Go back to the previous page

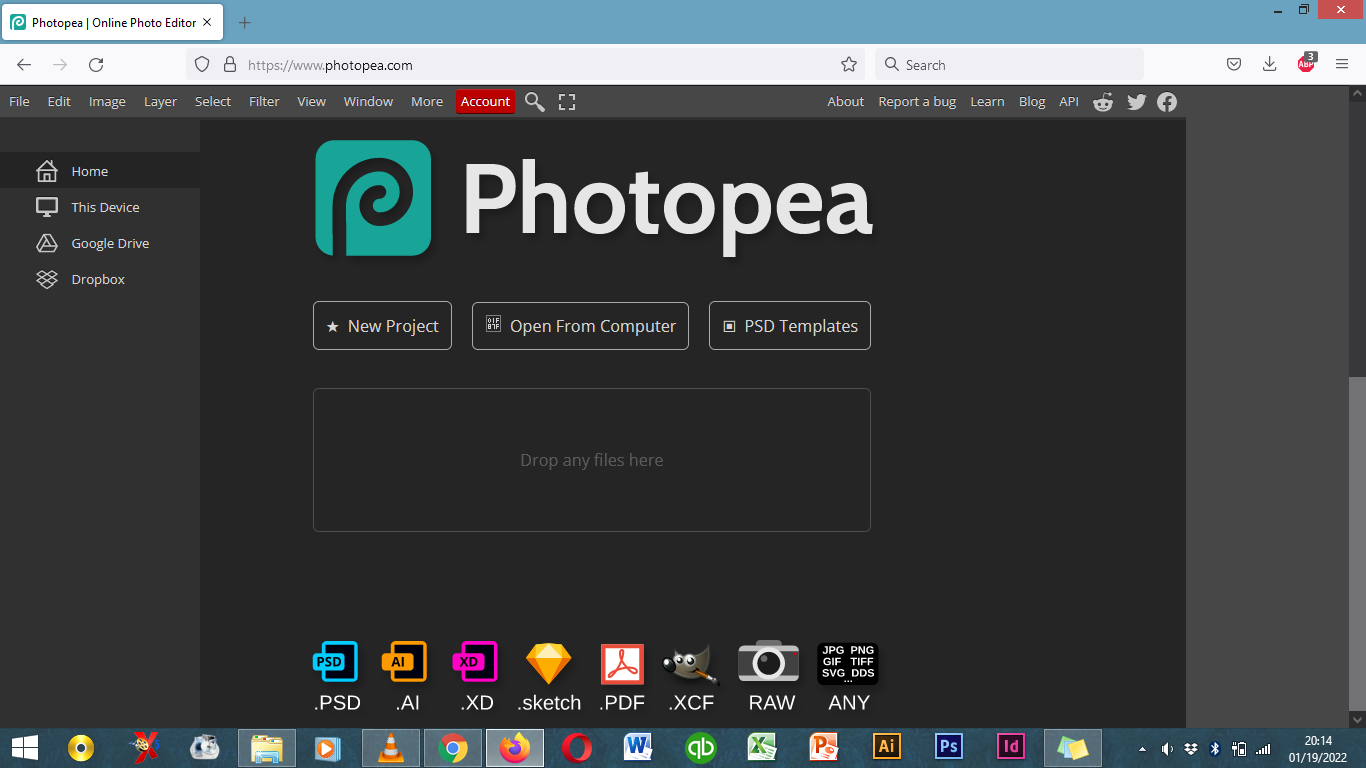point(24,65)
